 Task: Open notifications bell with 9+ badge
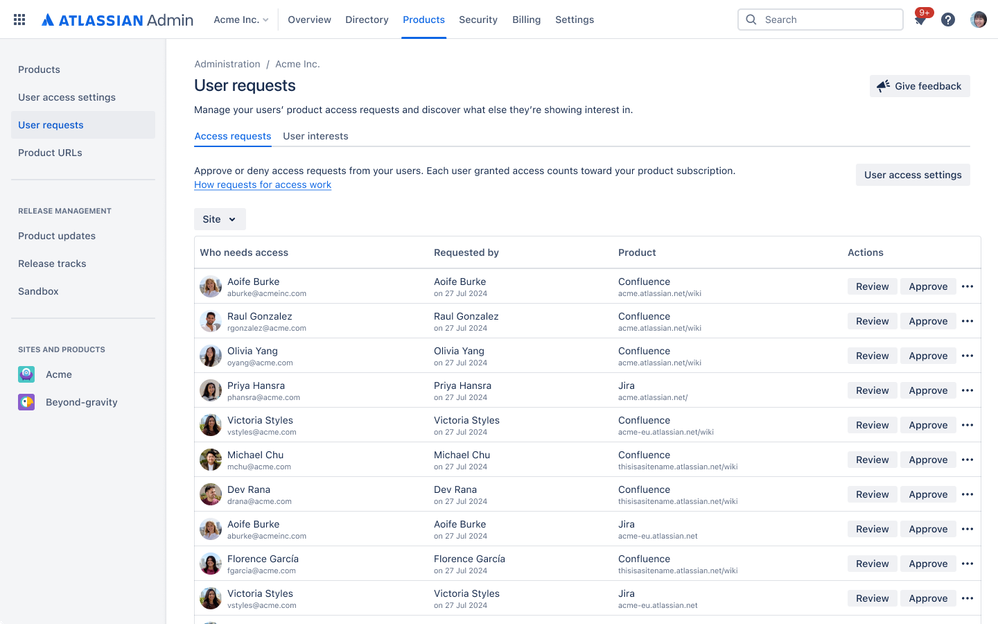[x=920, y=19]
